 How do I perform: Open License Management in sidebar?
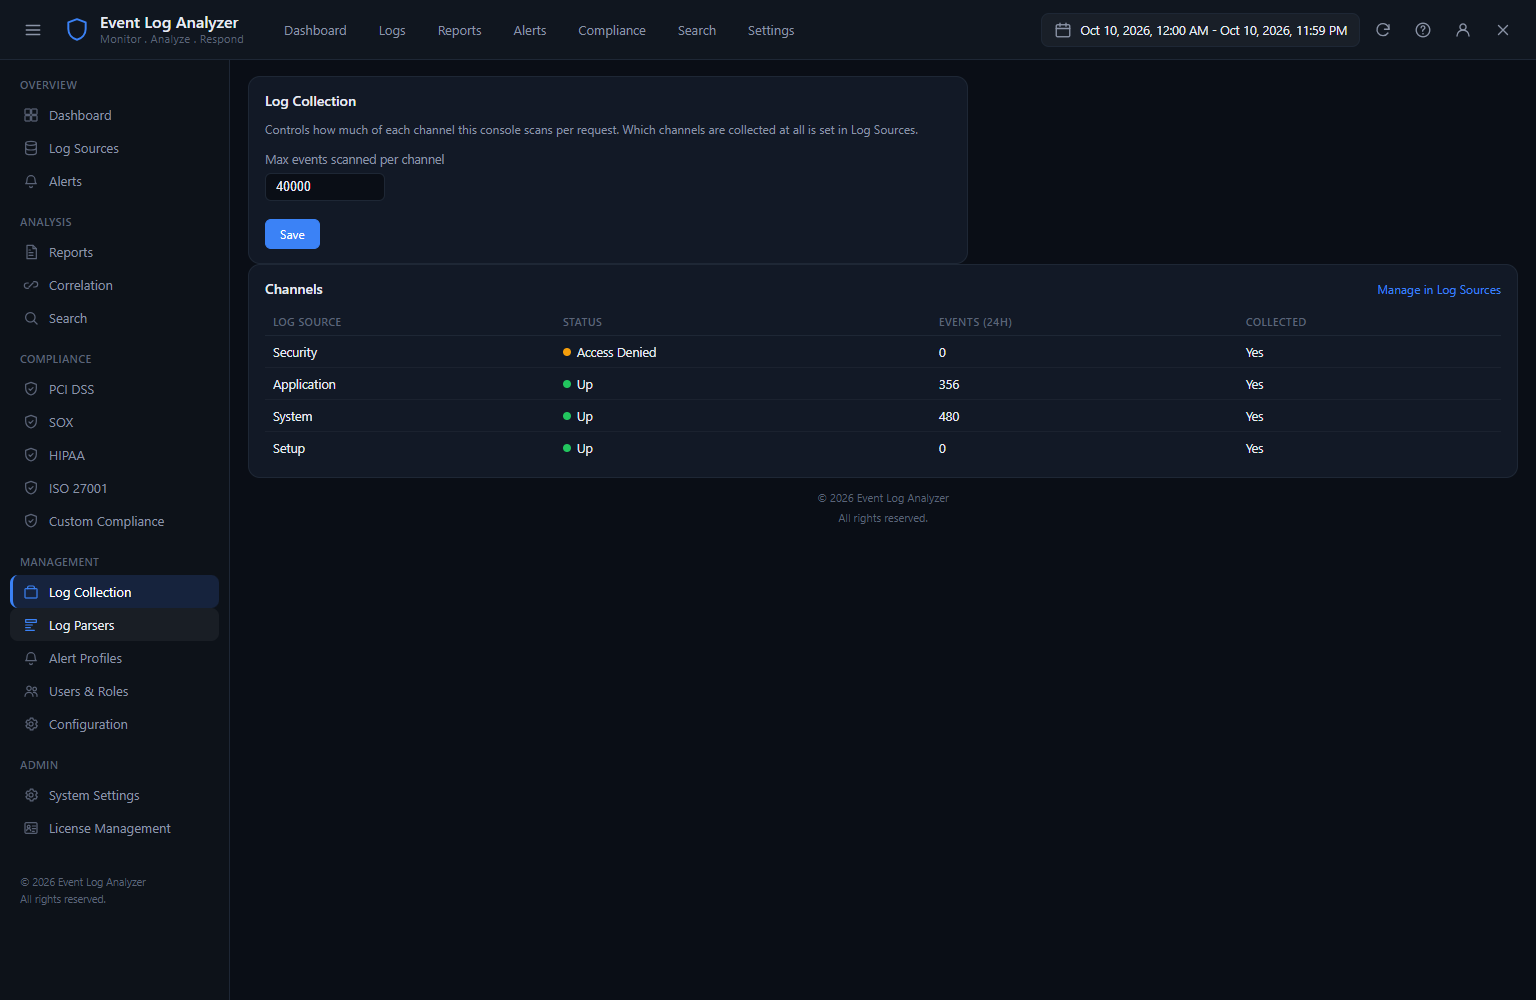coord(114,828)
